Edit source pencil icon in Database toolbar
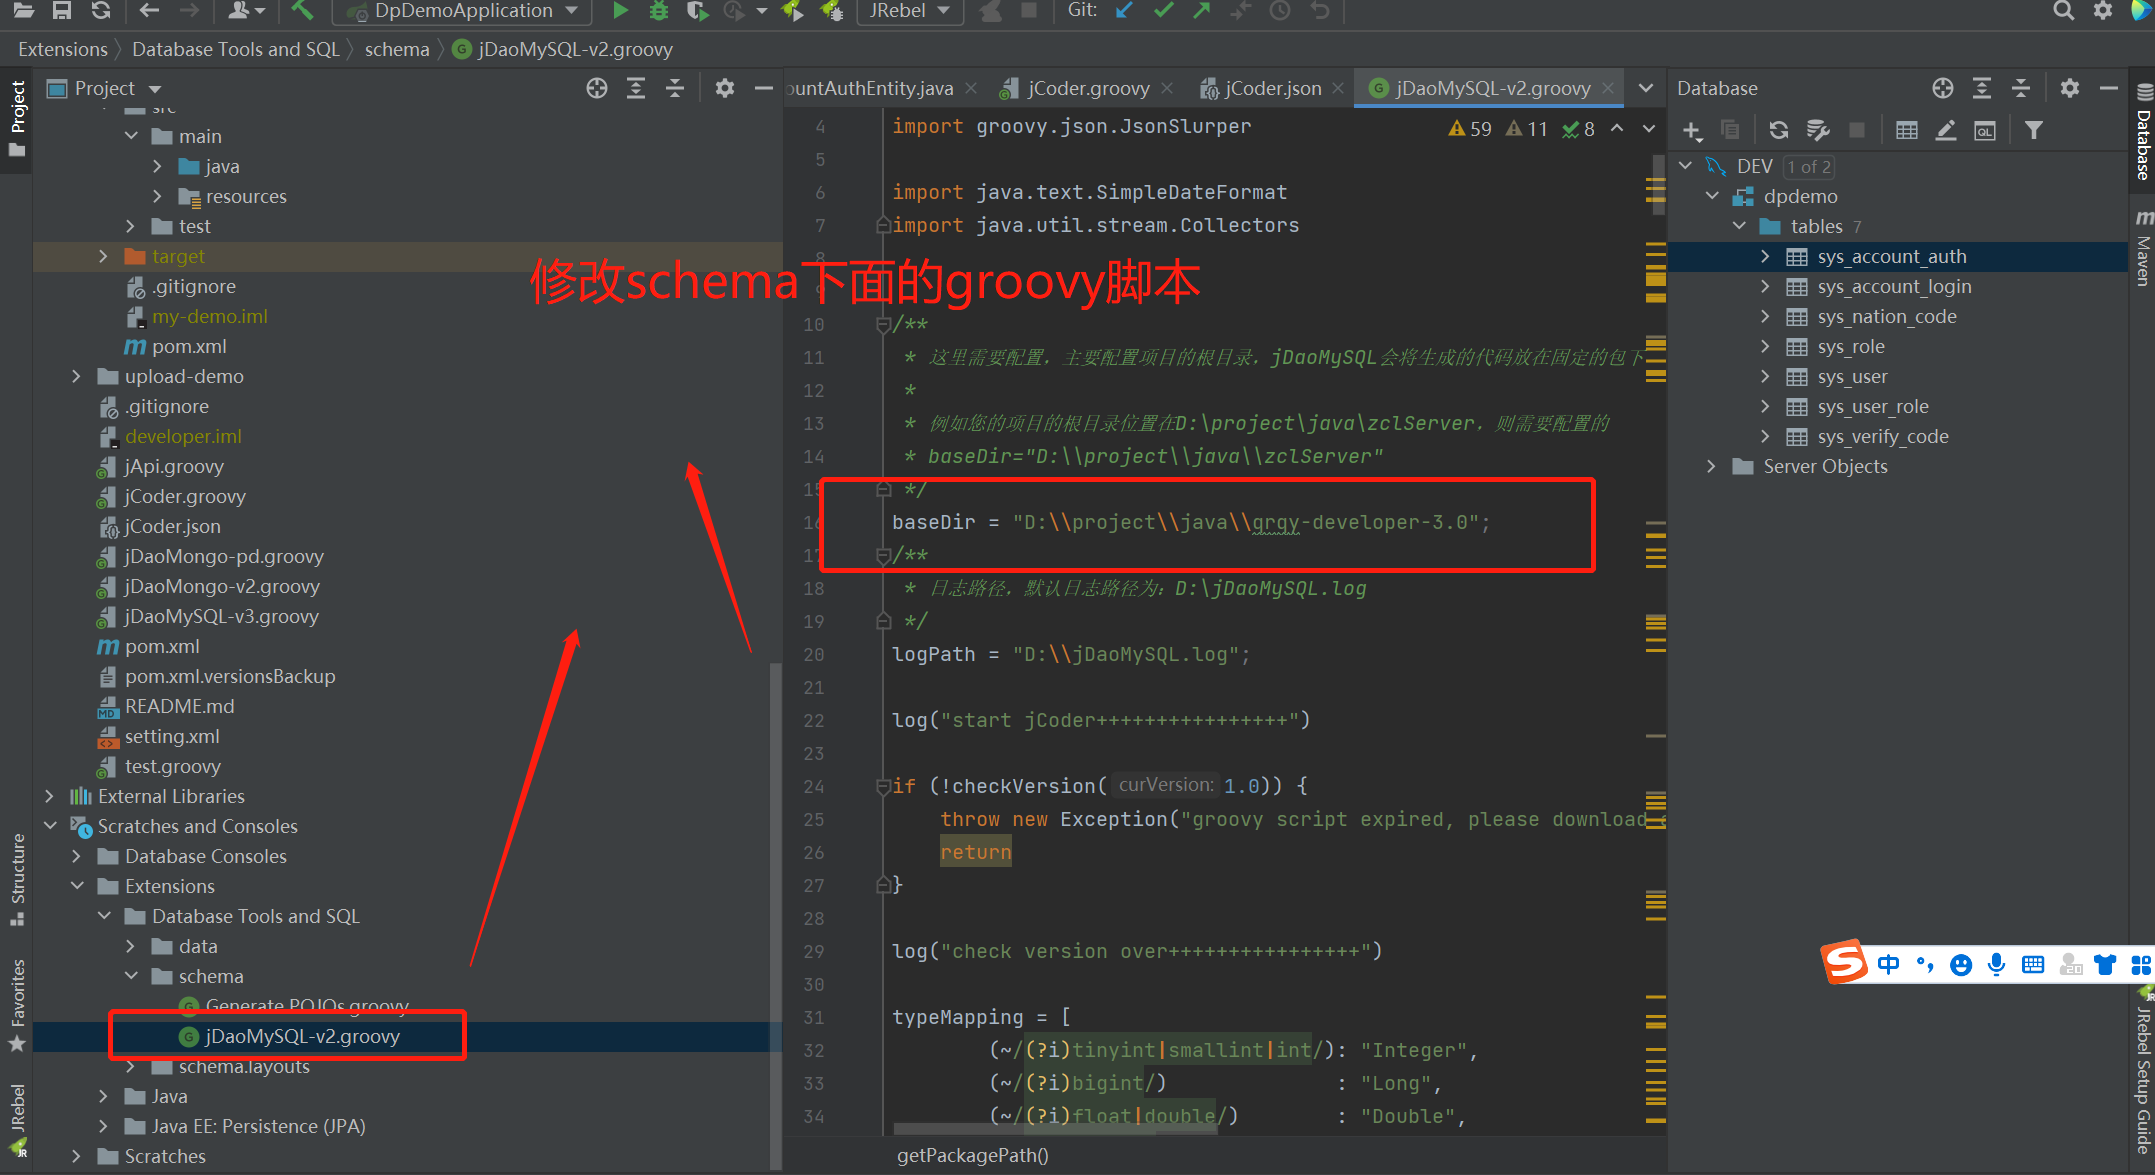Image resolution: width=2155 pixels, height=1175 pixels. [1945, 130]
